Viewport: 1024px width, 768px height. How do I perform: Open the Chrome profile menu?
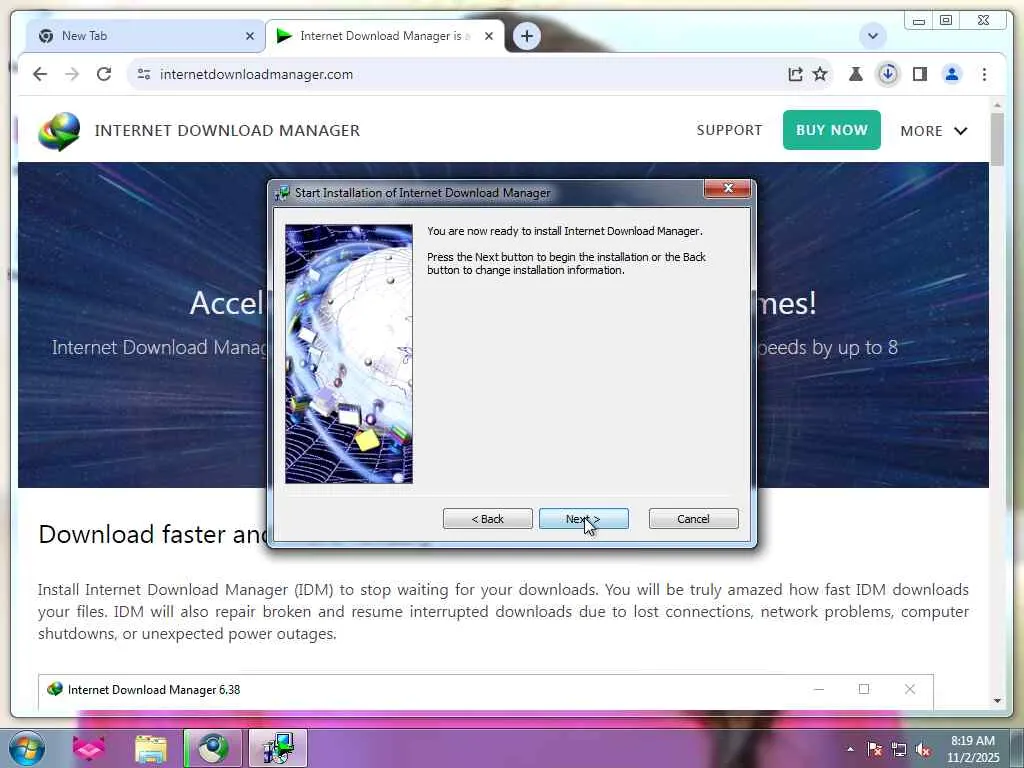952,74
